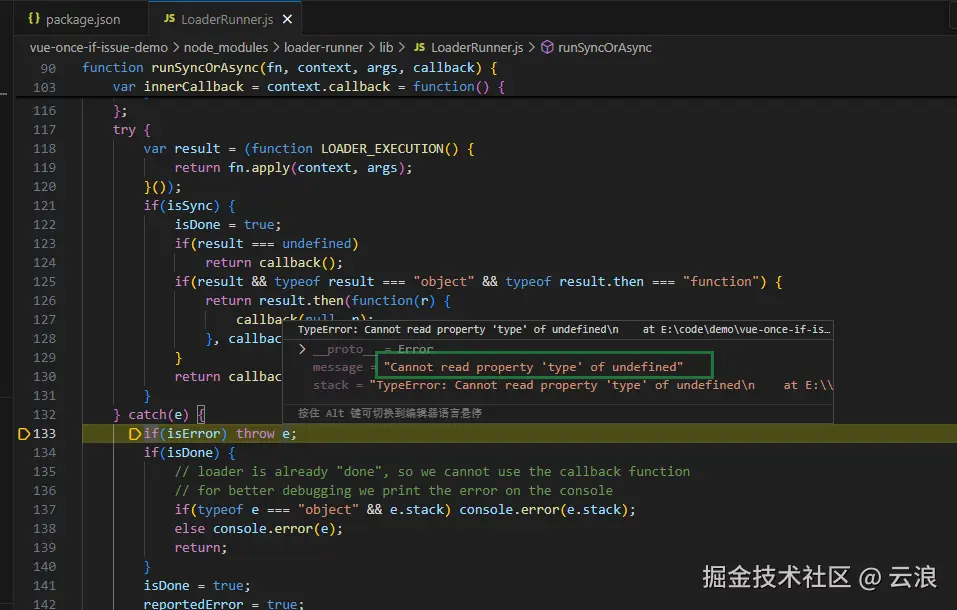Click 'return callback();' on line 124
The height and width of the screenshot is (610, 957).
(x=274, y=263)
